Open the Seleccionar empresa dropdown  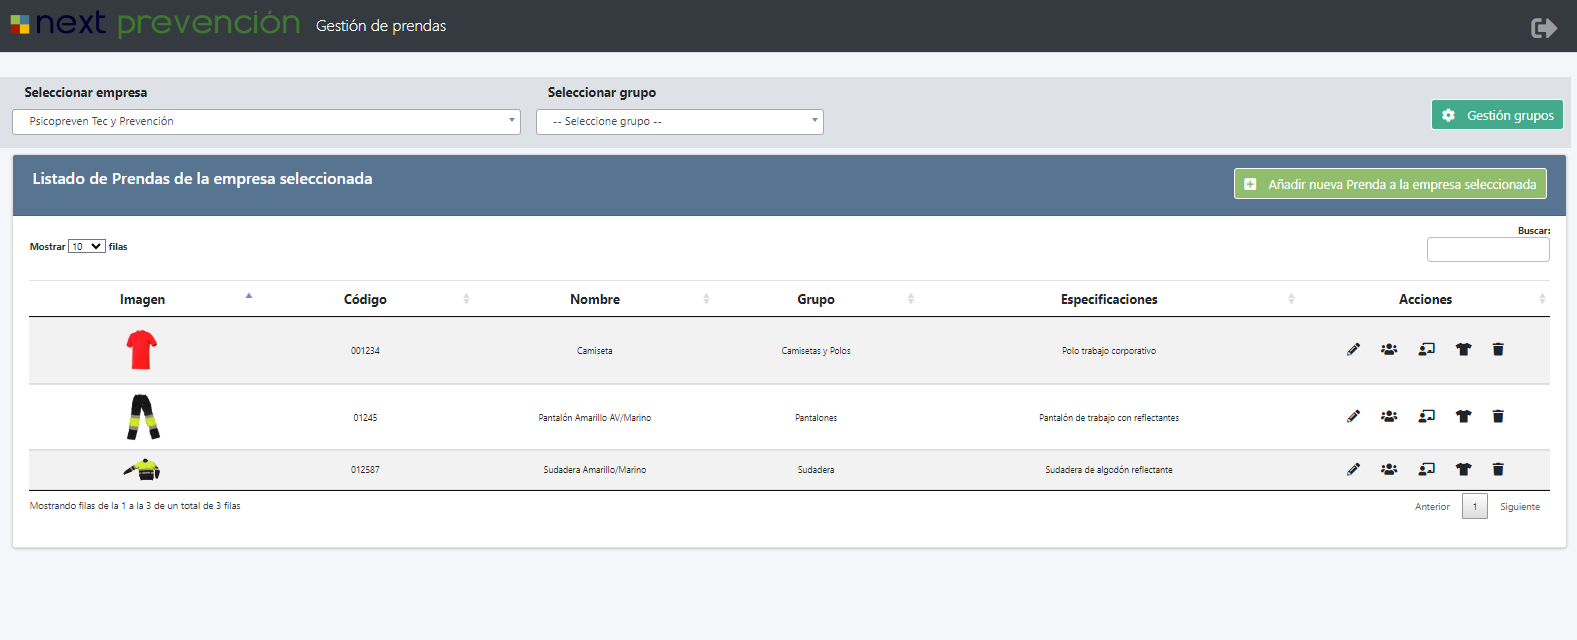point(266,122)
